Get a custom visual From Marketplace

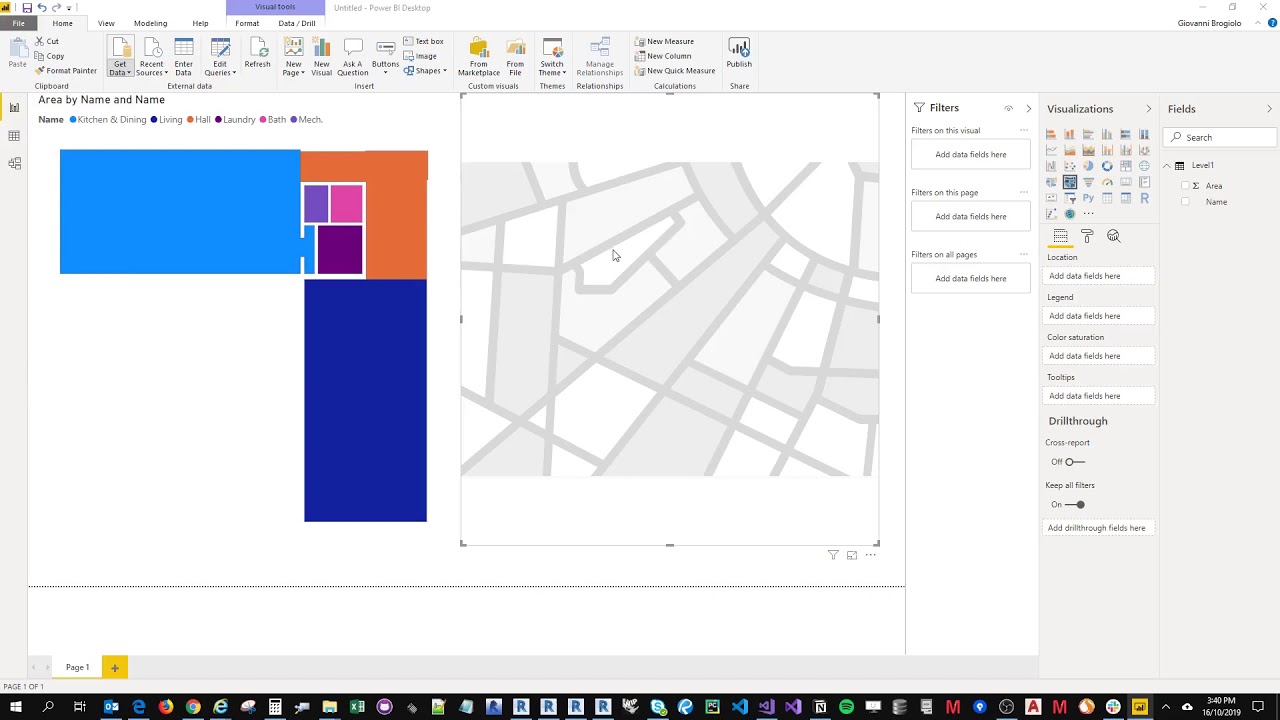coord(479,57)
